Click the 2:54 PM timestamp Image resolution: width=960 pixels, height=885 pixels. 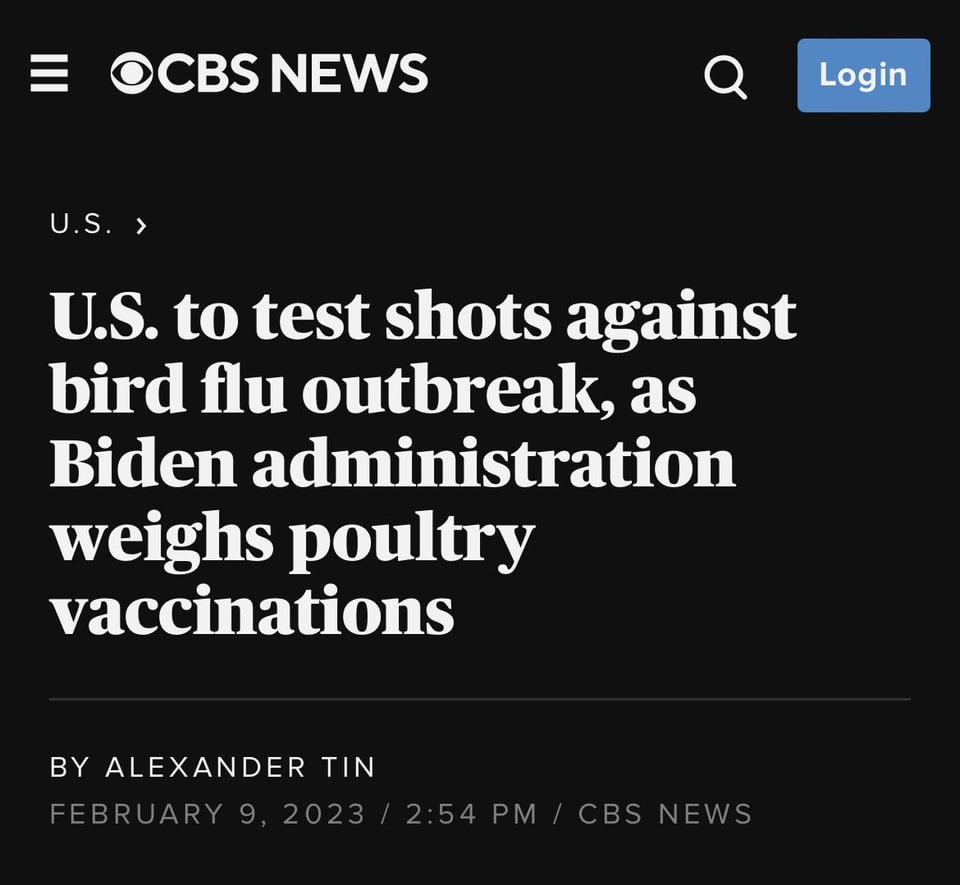(470, 814)
